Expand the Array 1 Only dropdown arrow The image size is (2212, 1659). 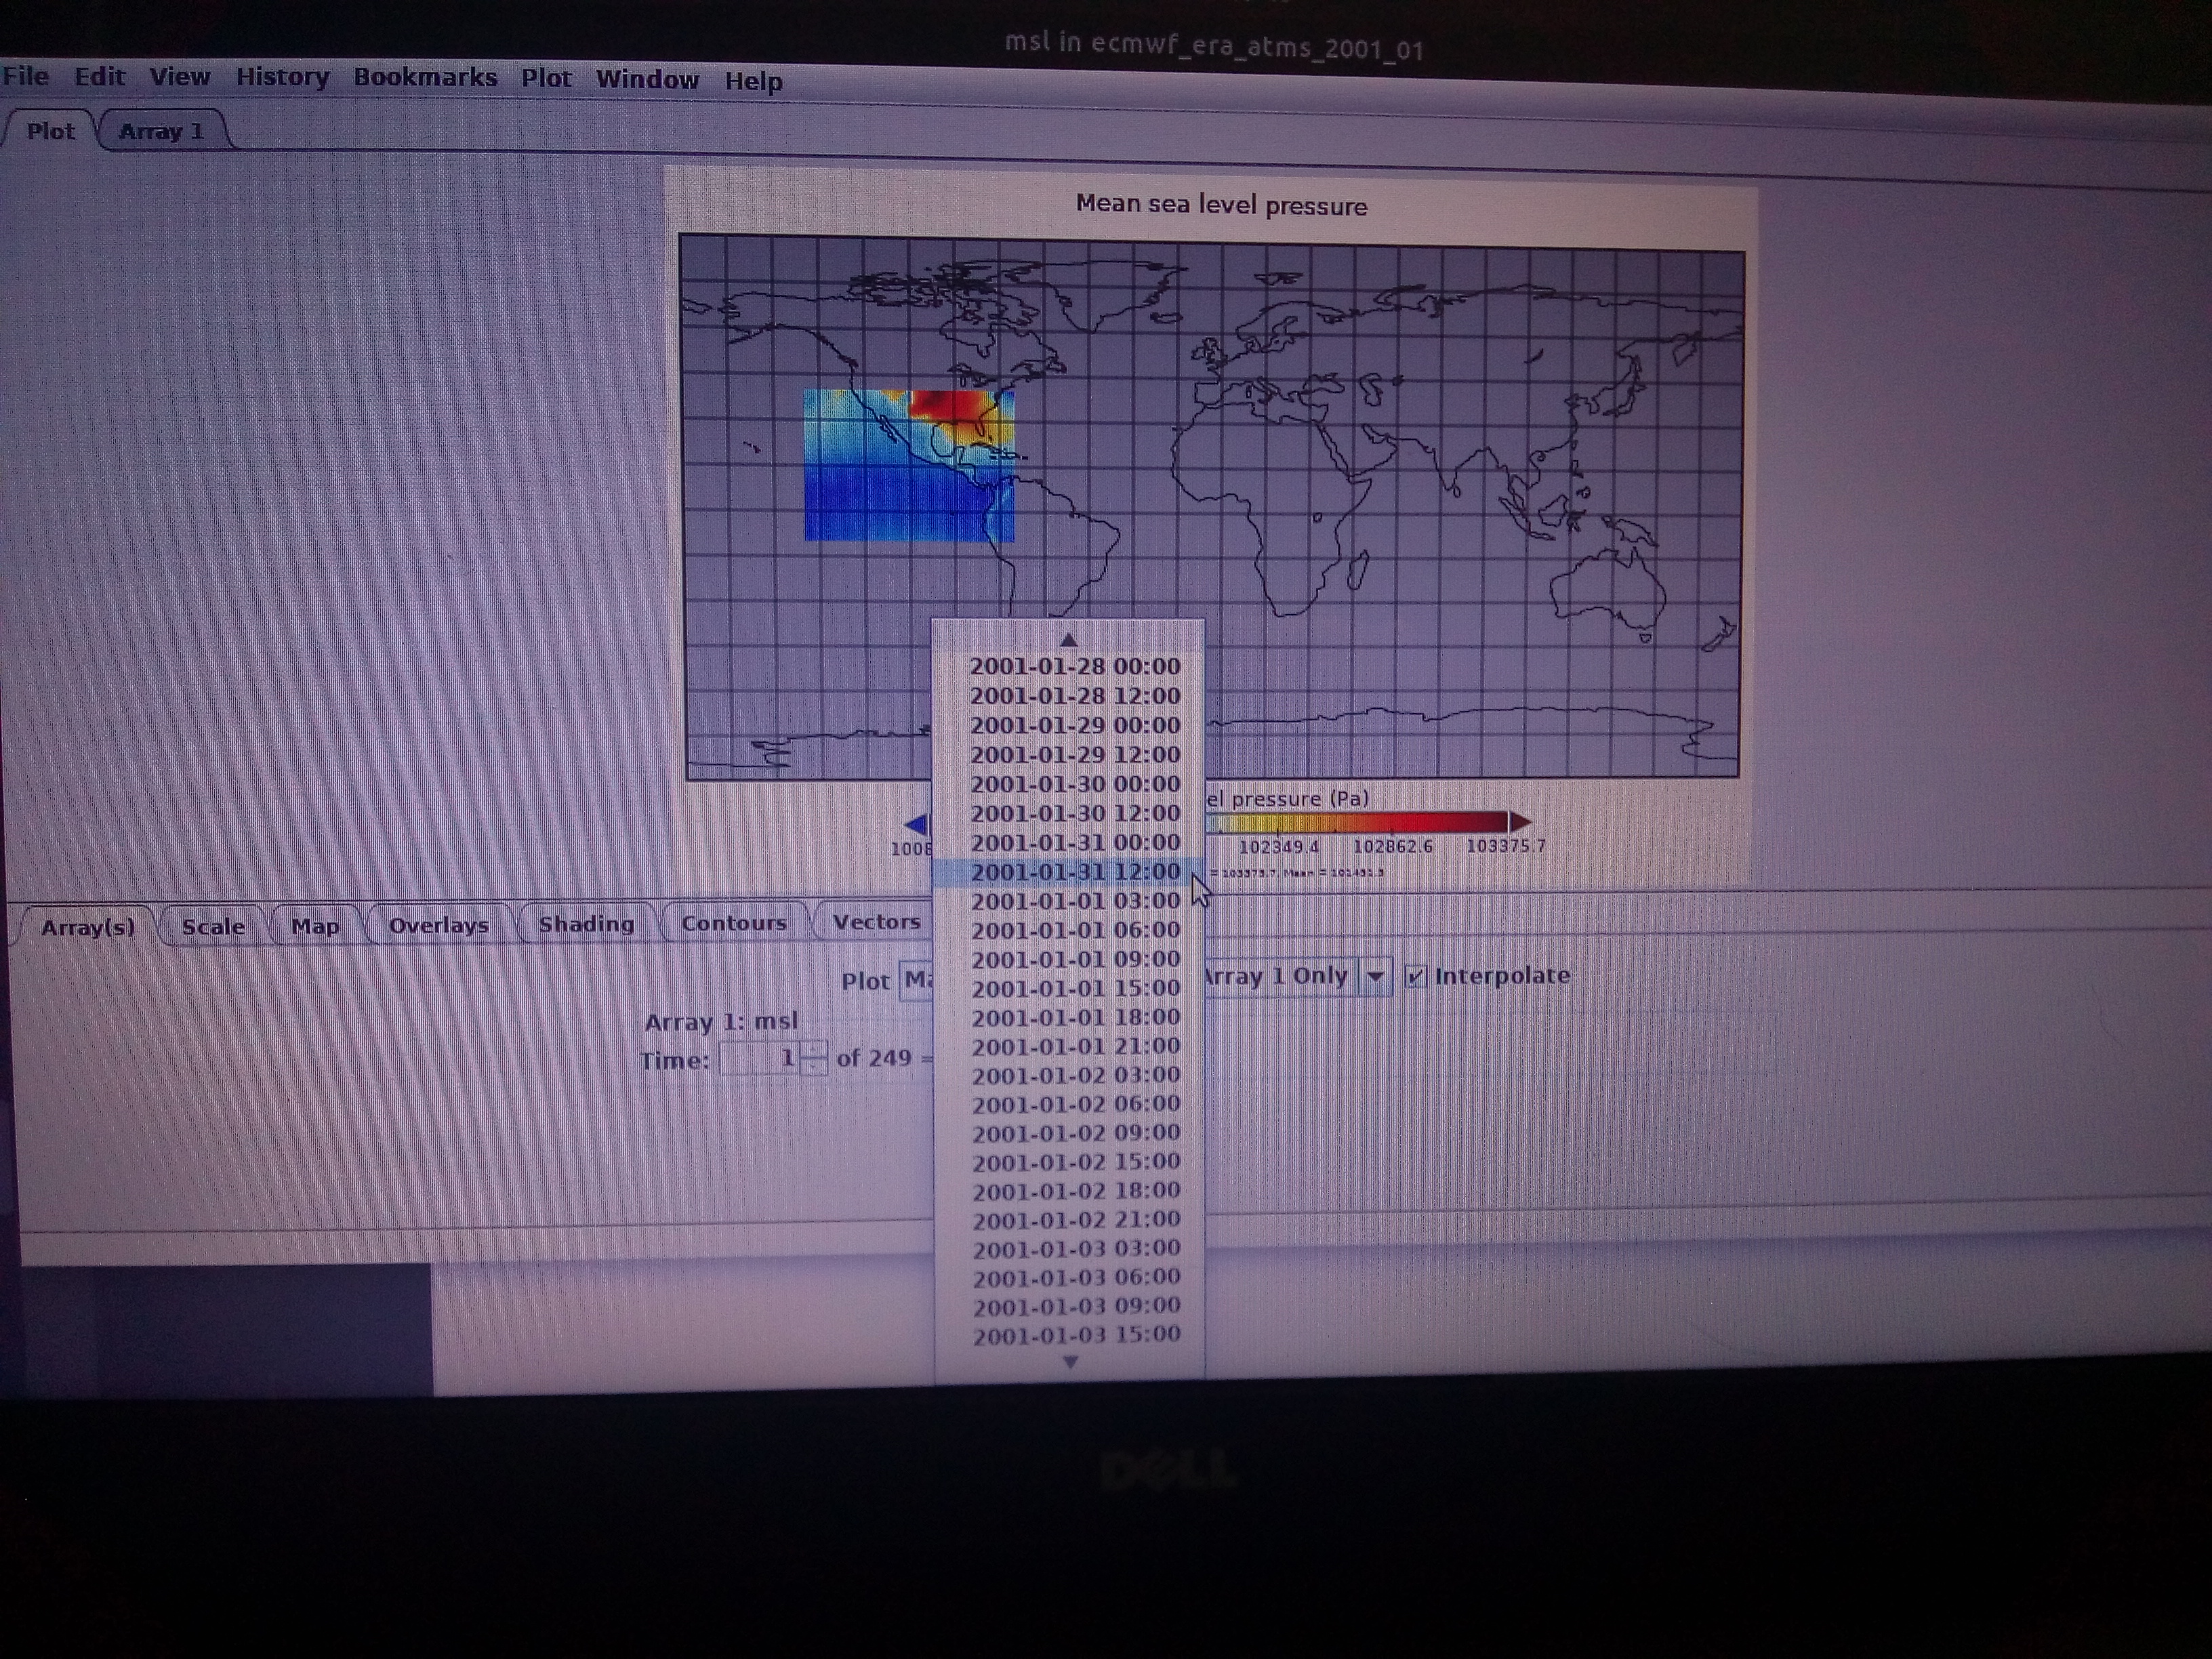point(1375,976)
